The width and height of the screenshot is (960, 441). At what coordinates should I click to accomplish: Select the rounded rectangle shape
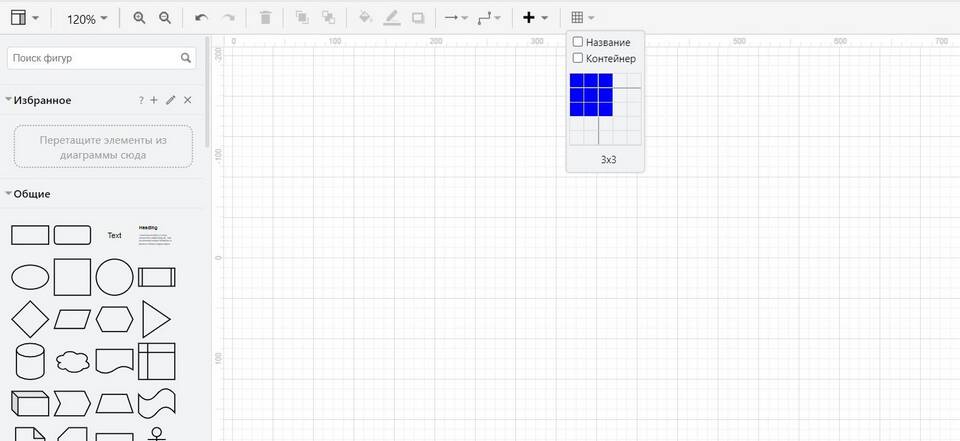pyautogui.click(x=72, y=235)
